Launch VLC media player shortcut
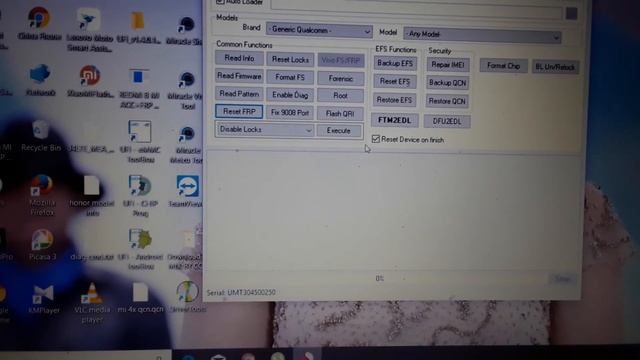This screenshot has width=640, height=360. (92, 302)
